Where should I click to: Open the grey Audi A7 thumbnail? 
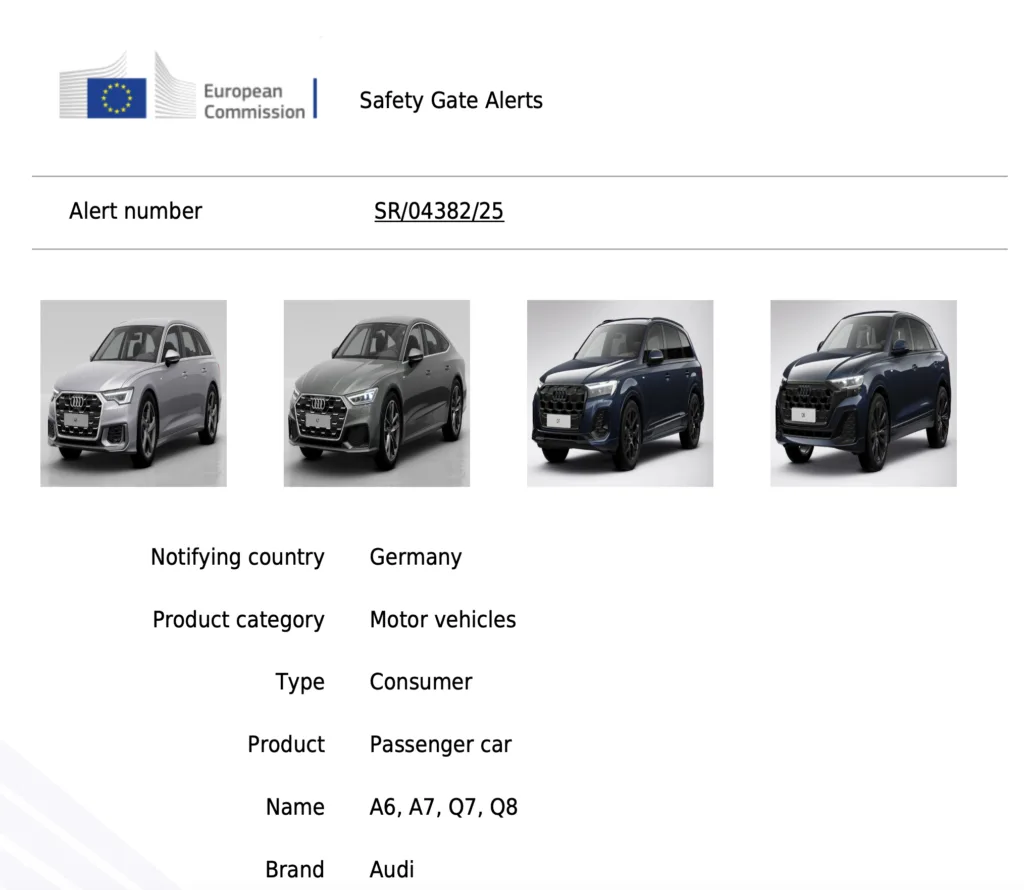(x=376, y=393)
